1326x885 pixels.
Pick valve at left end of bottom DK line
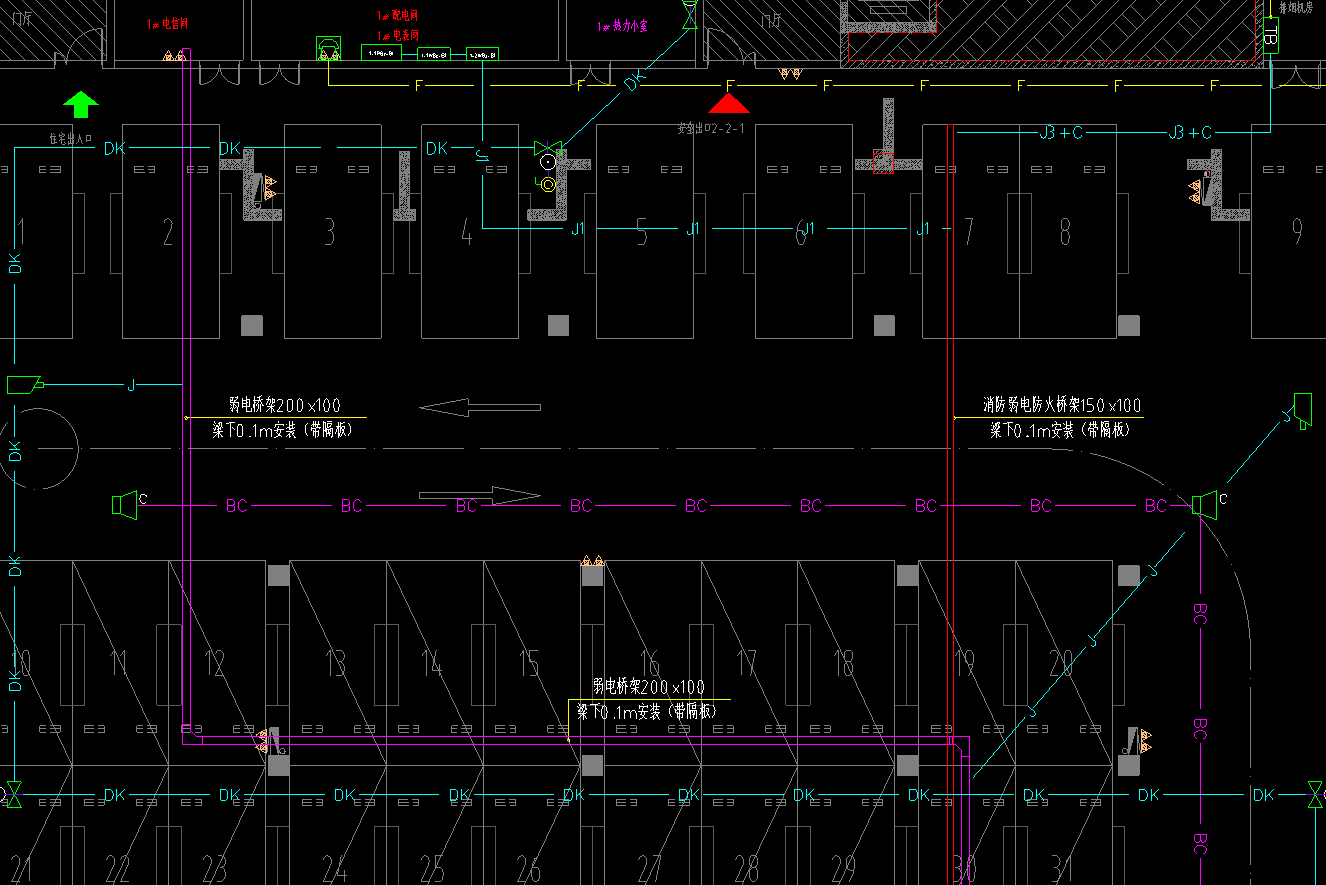point(13,795)
